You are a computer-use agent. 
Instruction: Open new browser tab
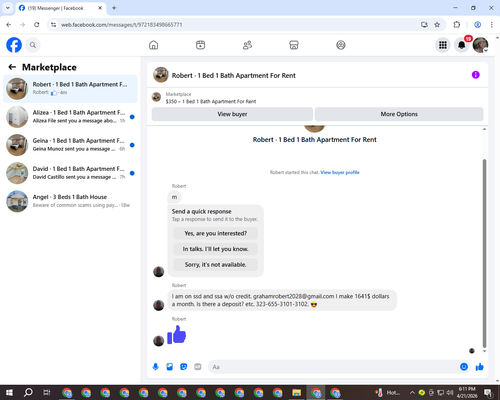(114, 8)
